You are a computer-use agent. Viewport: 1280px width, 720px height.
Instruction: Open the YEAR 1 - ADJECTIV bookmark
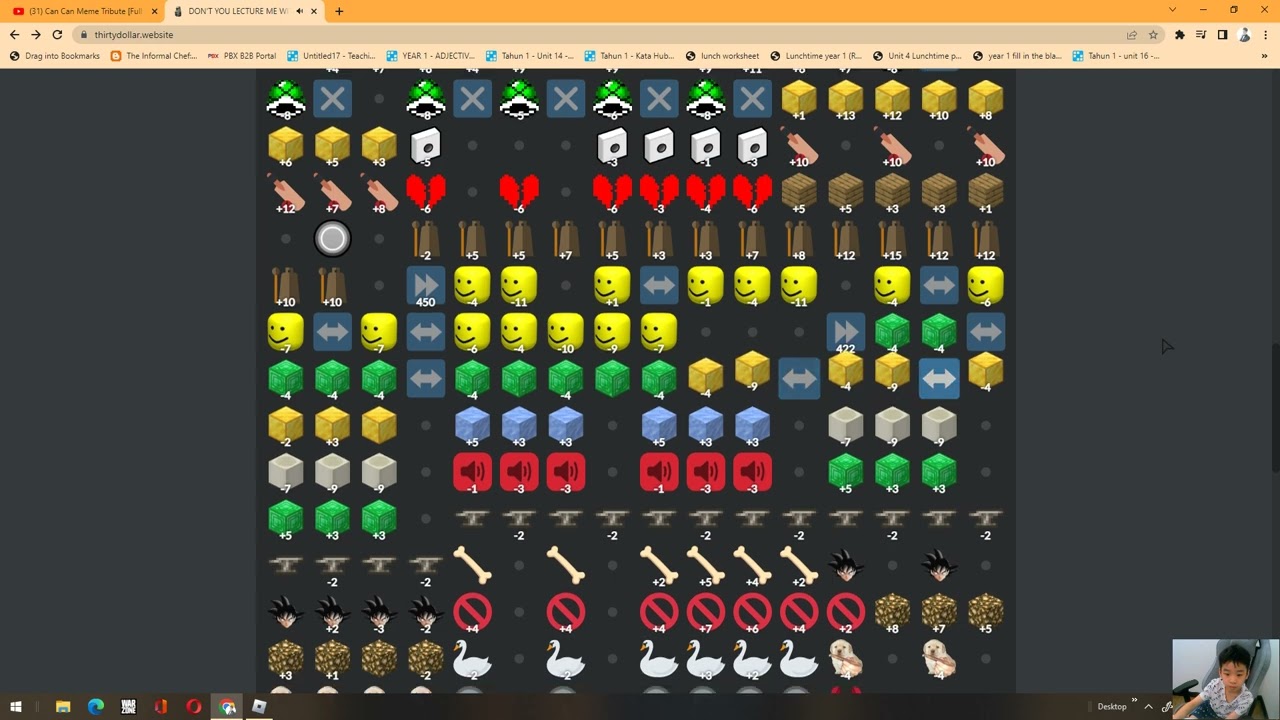click(430, 56)
